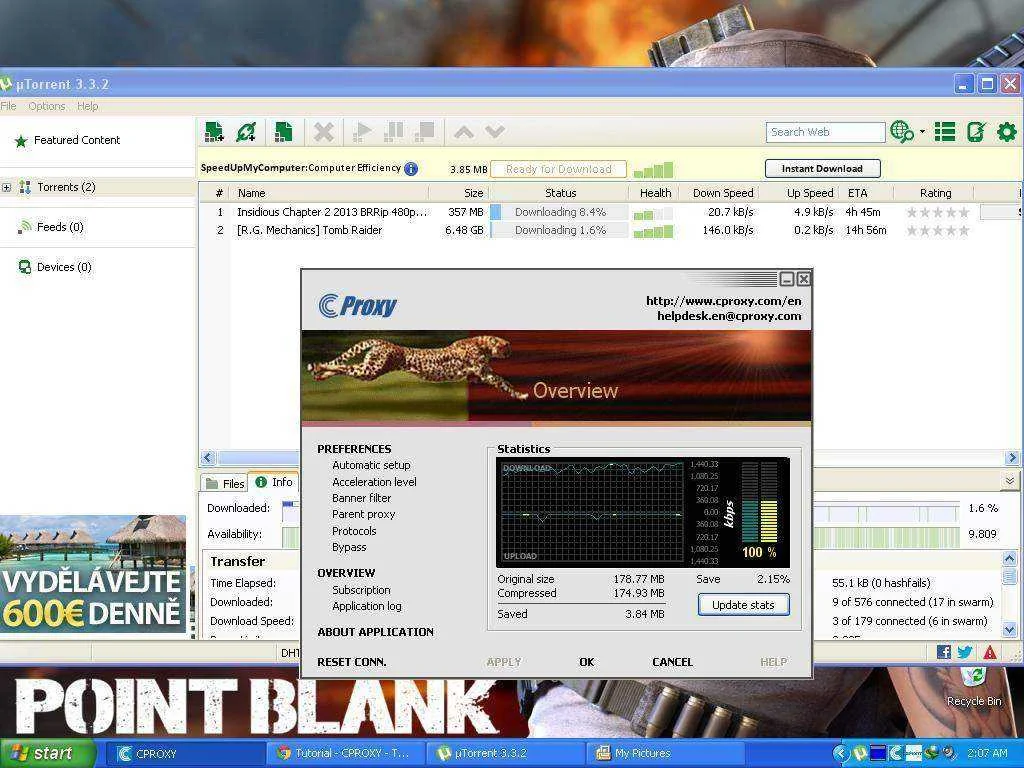The width and height of the screenshot is (1024, 768).
Task: Click the red warning status bar icon
Action: (990, 652)
